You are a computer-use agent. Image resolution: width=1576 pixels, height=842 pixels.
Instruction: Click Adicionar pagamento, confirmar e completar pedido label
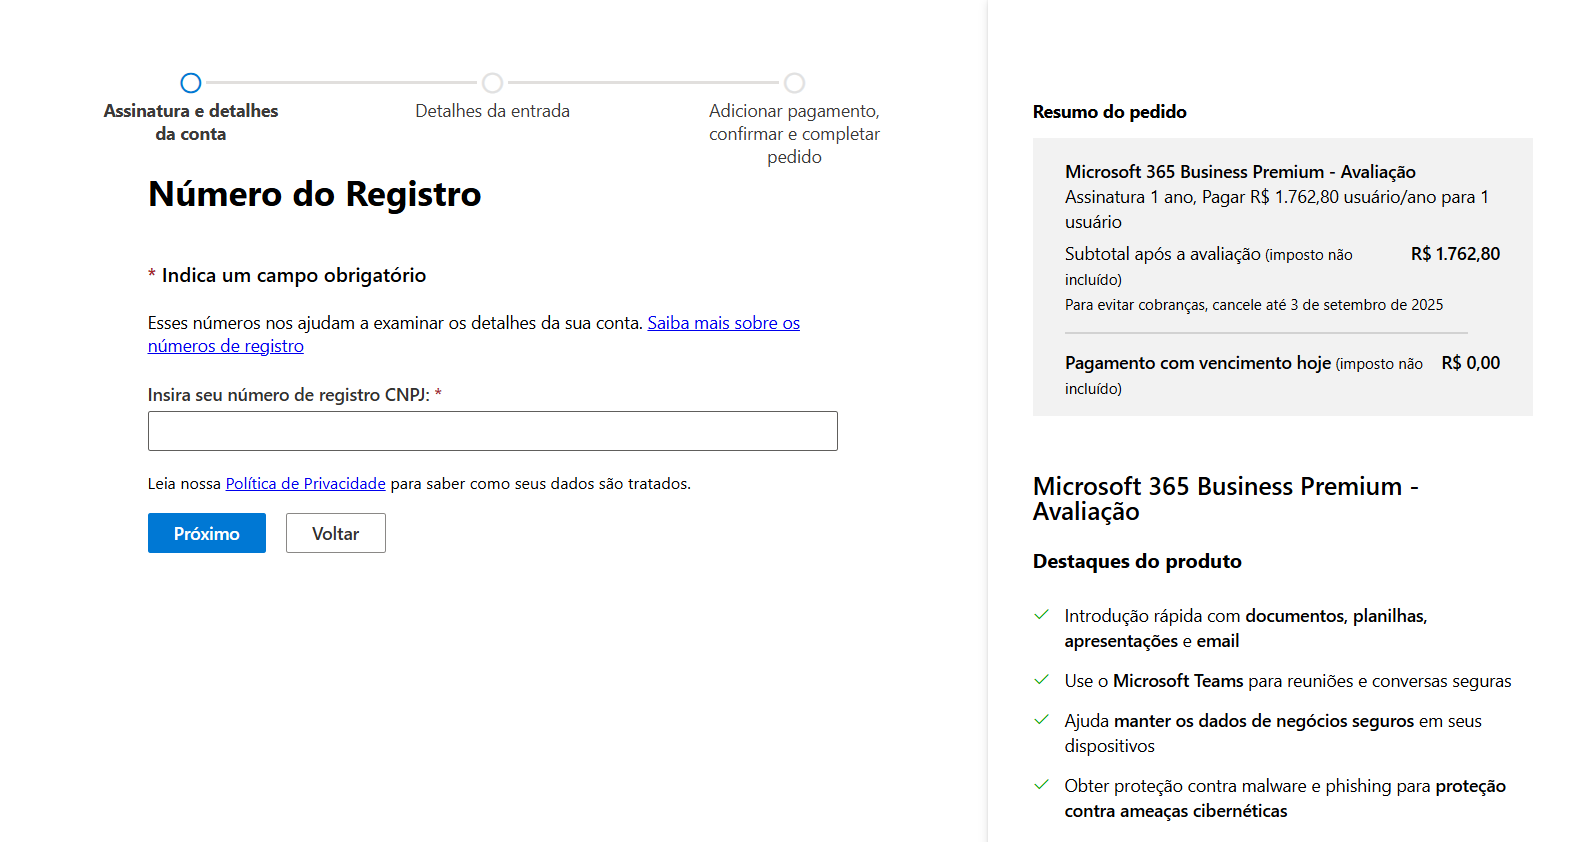point(794,134)
